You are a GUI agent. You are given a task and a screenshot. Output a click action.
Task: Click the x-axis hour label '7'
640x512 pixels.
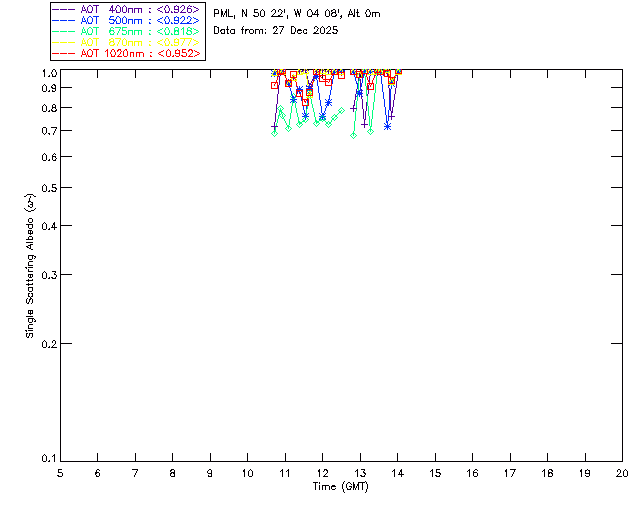click(x=135, y=473)
